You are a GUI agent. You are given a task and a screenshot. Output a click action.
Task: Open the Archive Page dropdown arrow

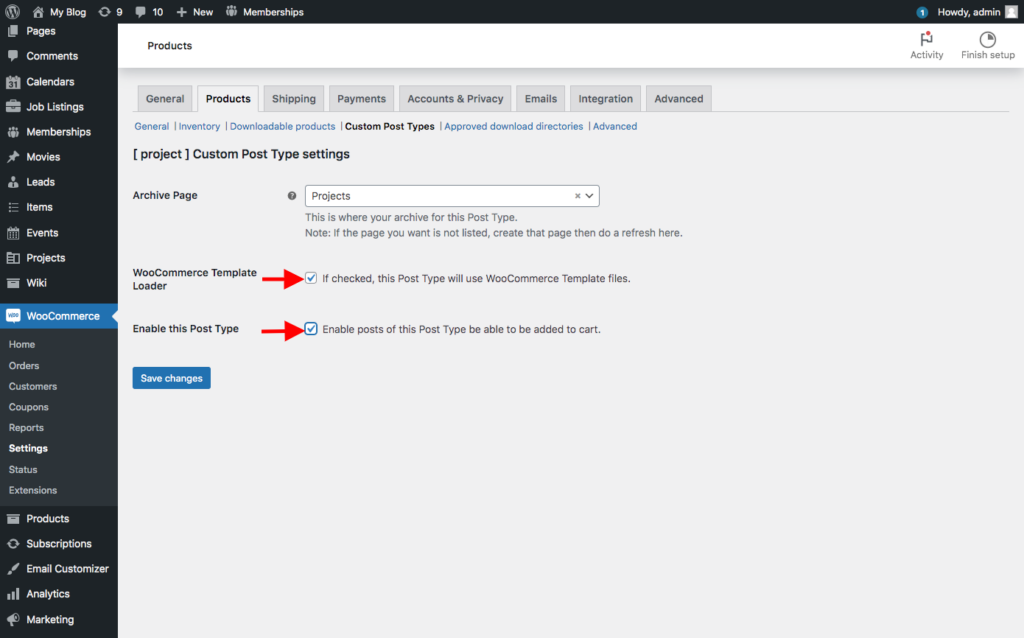(589, 196)
